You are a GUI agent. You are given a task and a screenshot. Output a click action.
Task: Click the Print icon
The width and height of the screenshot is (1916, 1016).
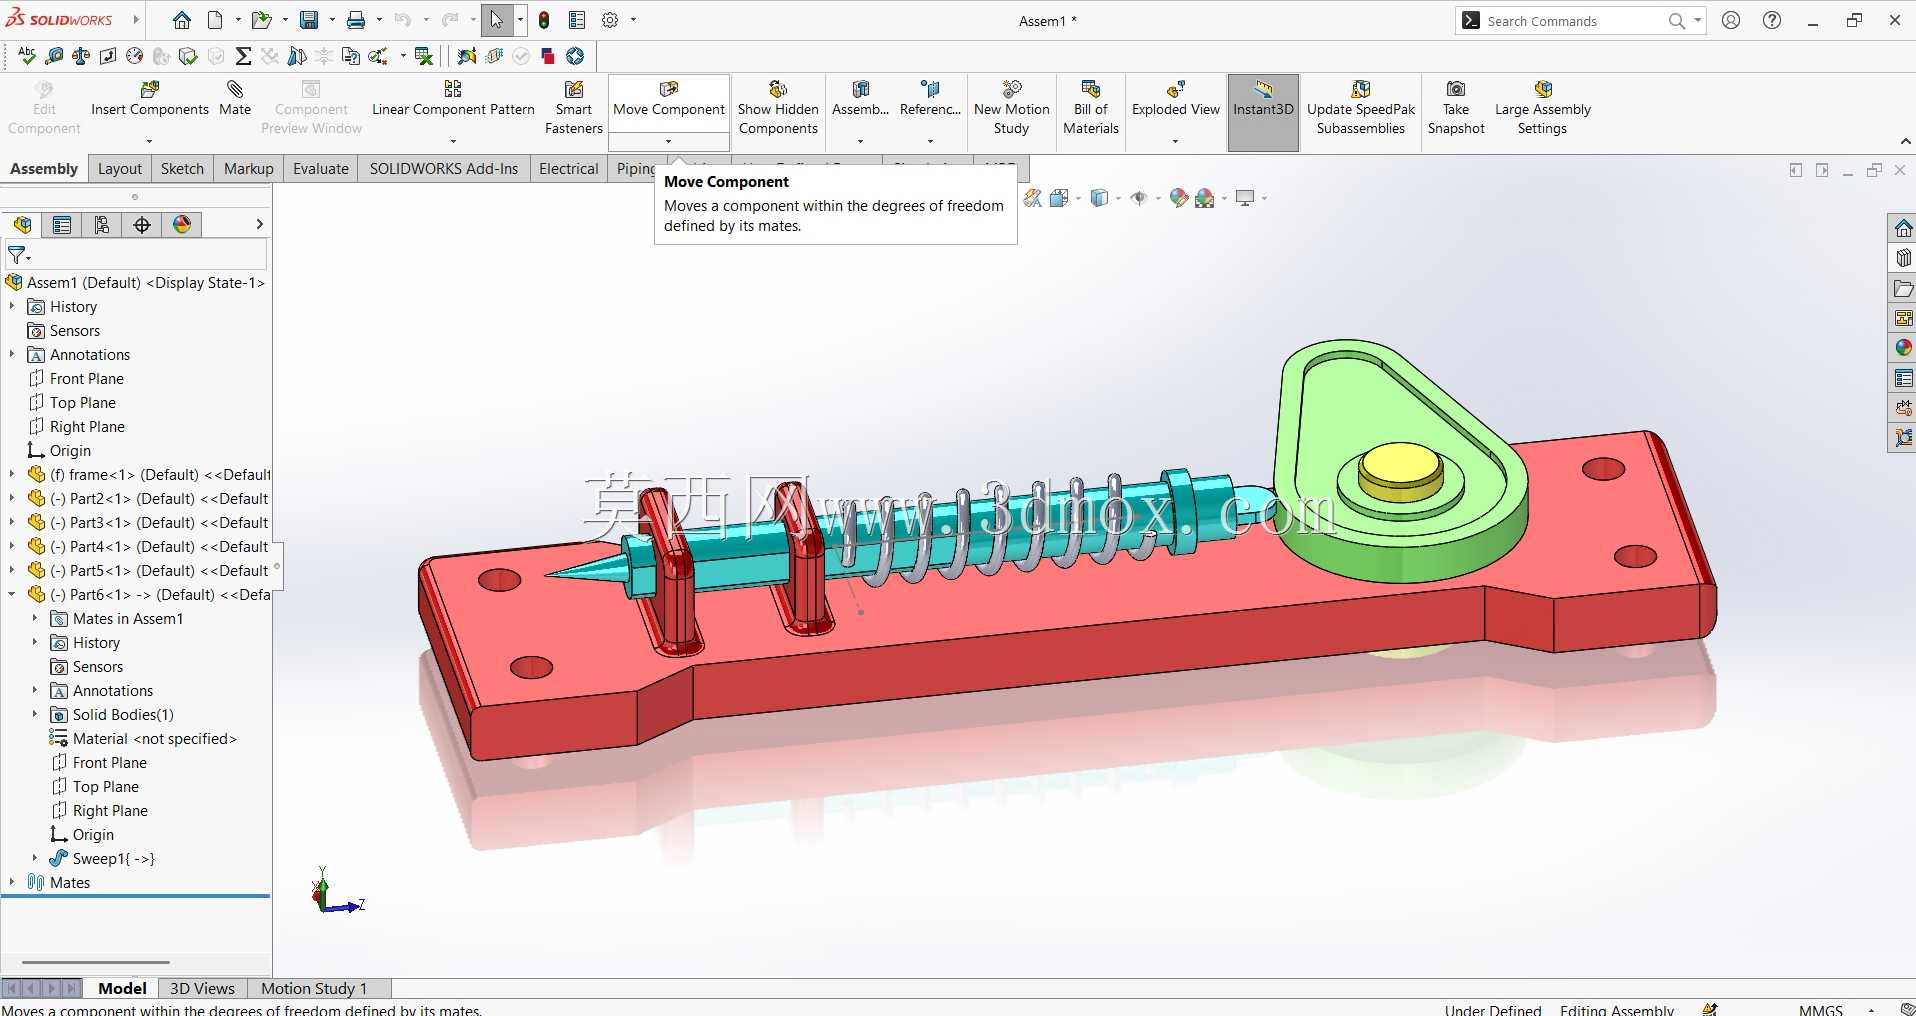356,20
